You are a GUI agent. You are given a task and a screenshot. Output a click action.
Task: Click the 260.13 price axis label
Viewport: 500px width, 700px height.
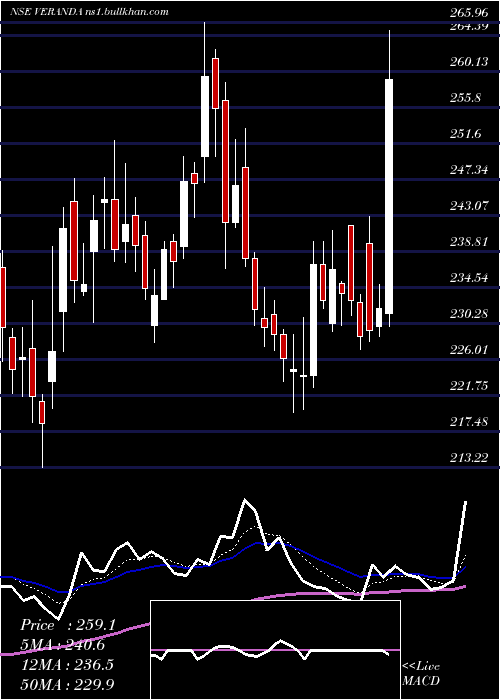click(469, 62)
